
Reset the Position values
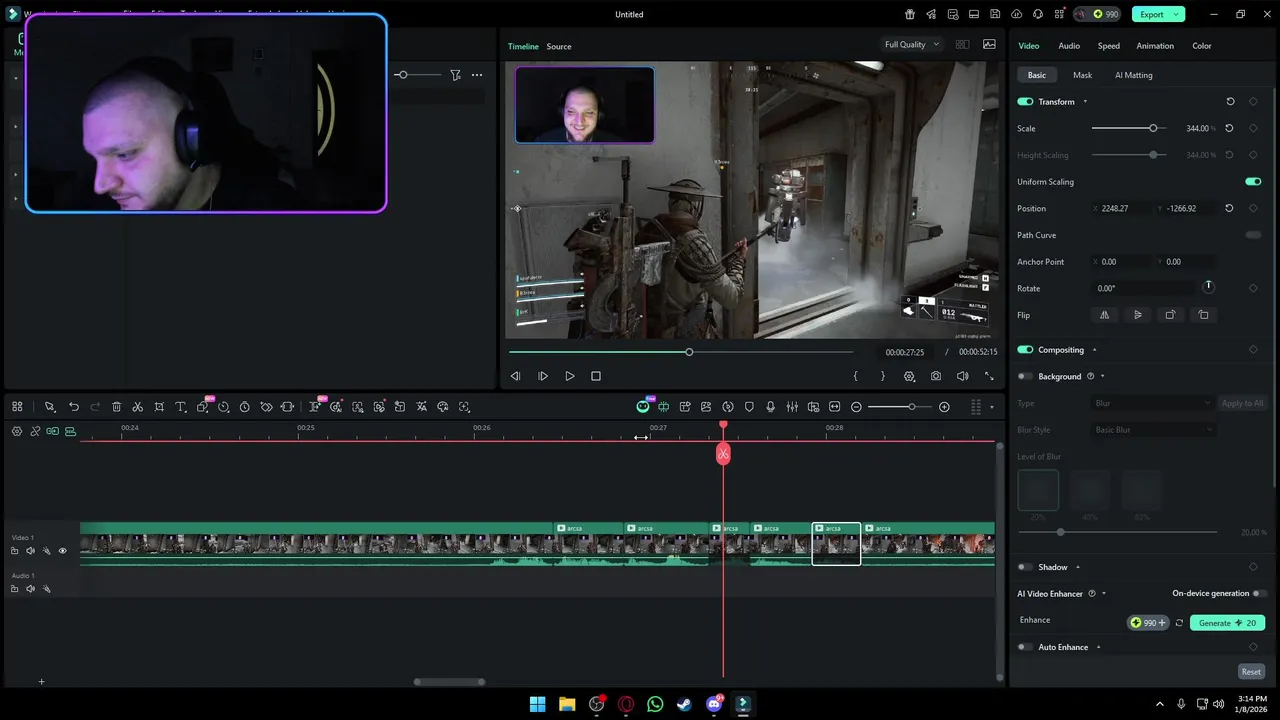tap(1229, 208)
